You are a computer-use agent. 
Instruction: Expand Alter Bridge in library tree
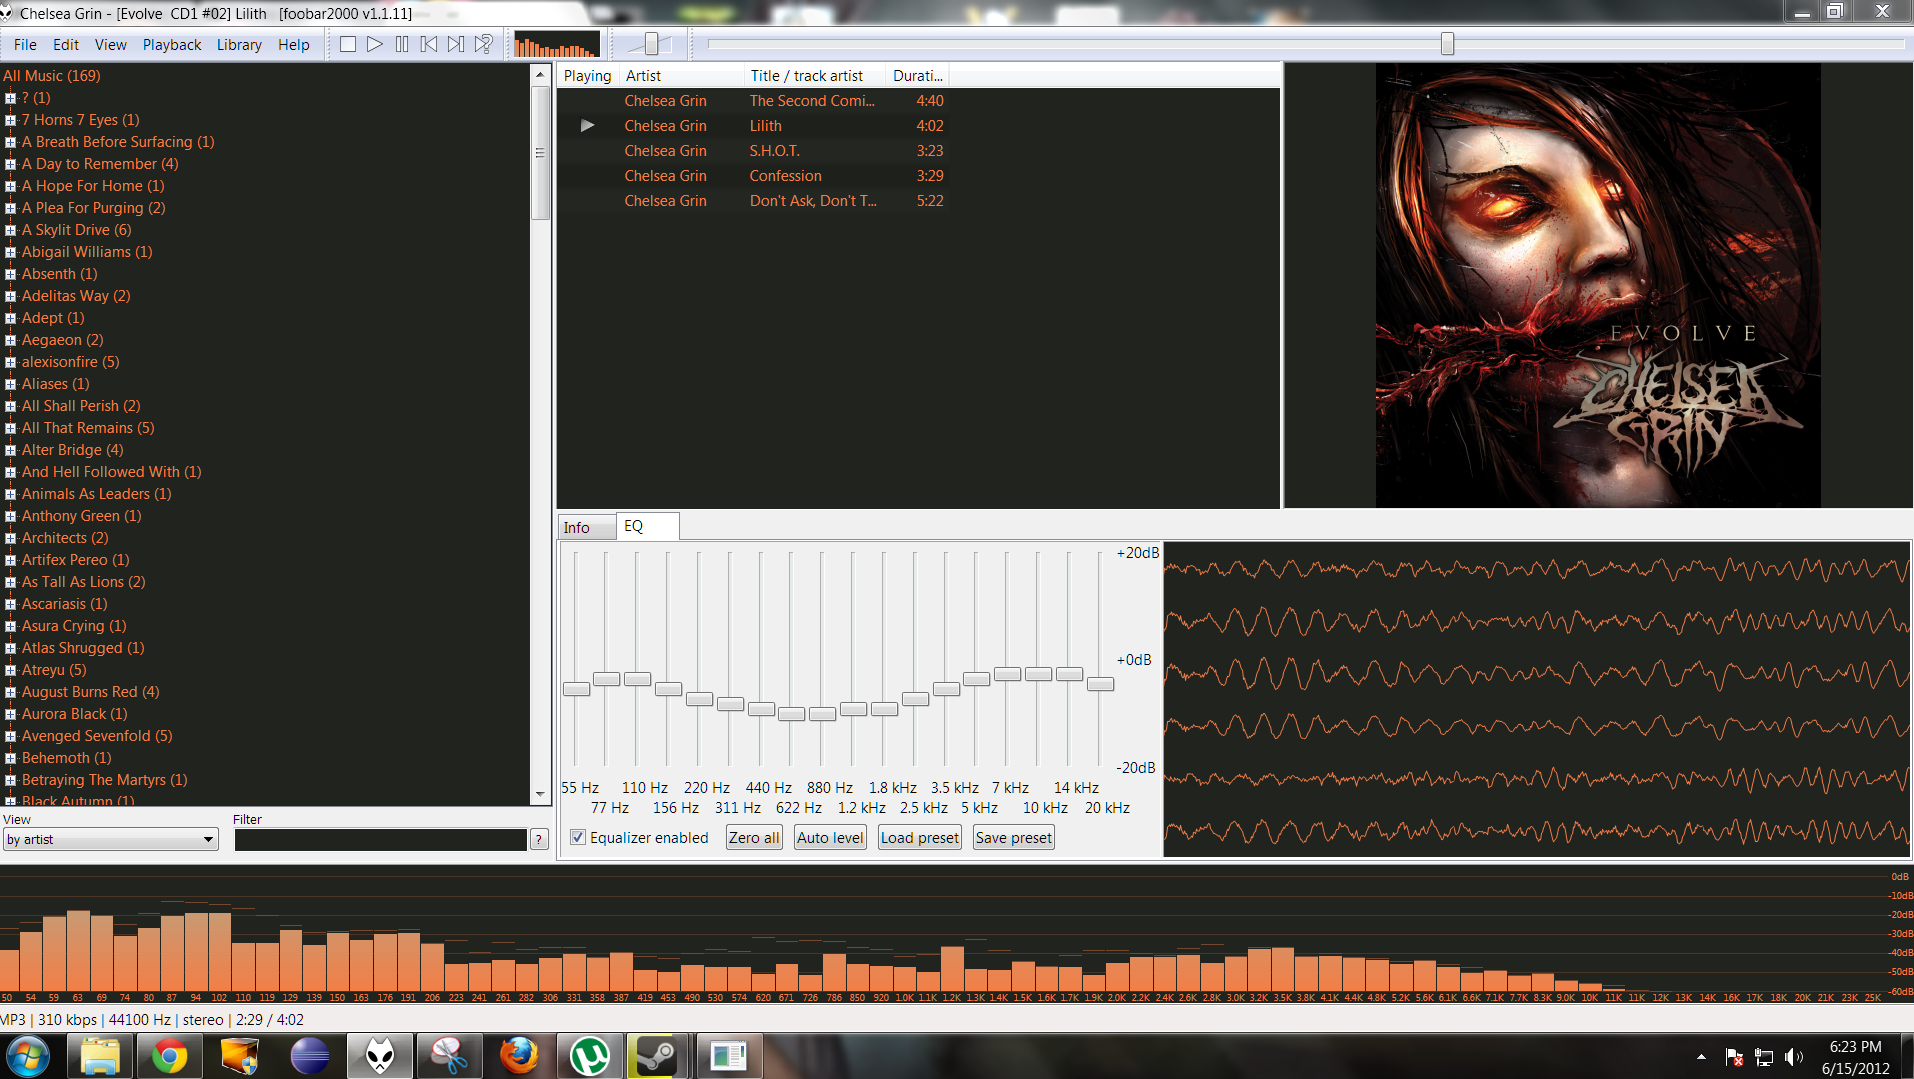(10, 450)
